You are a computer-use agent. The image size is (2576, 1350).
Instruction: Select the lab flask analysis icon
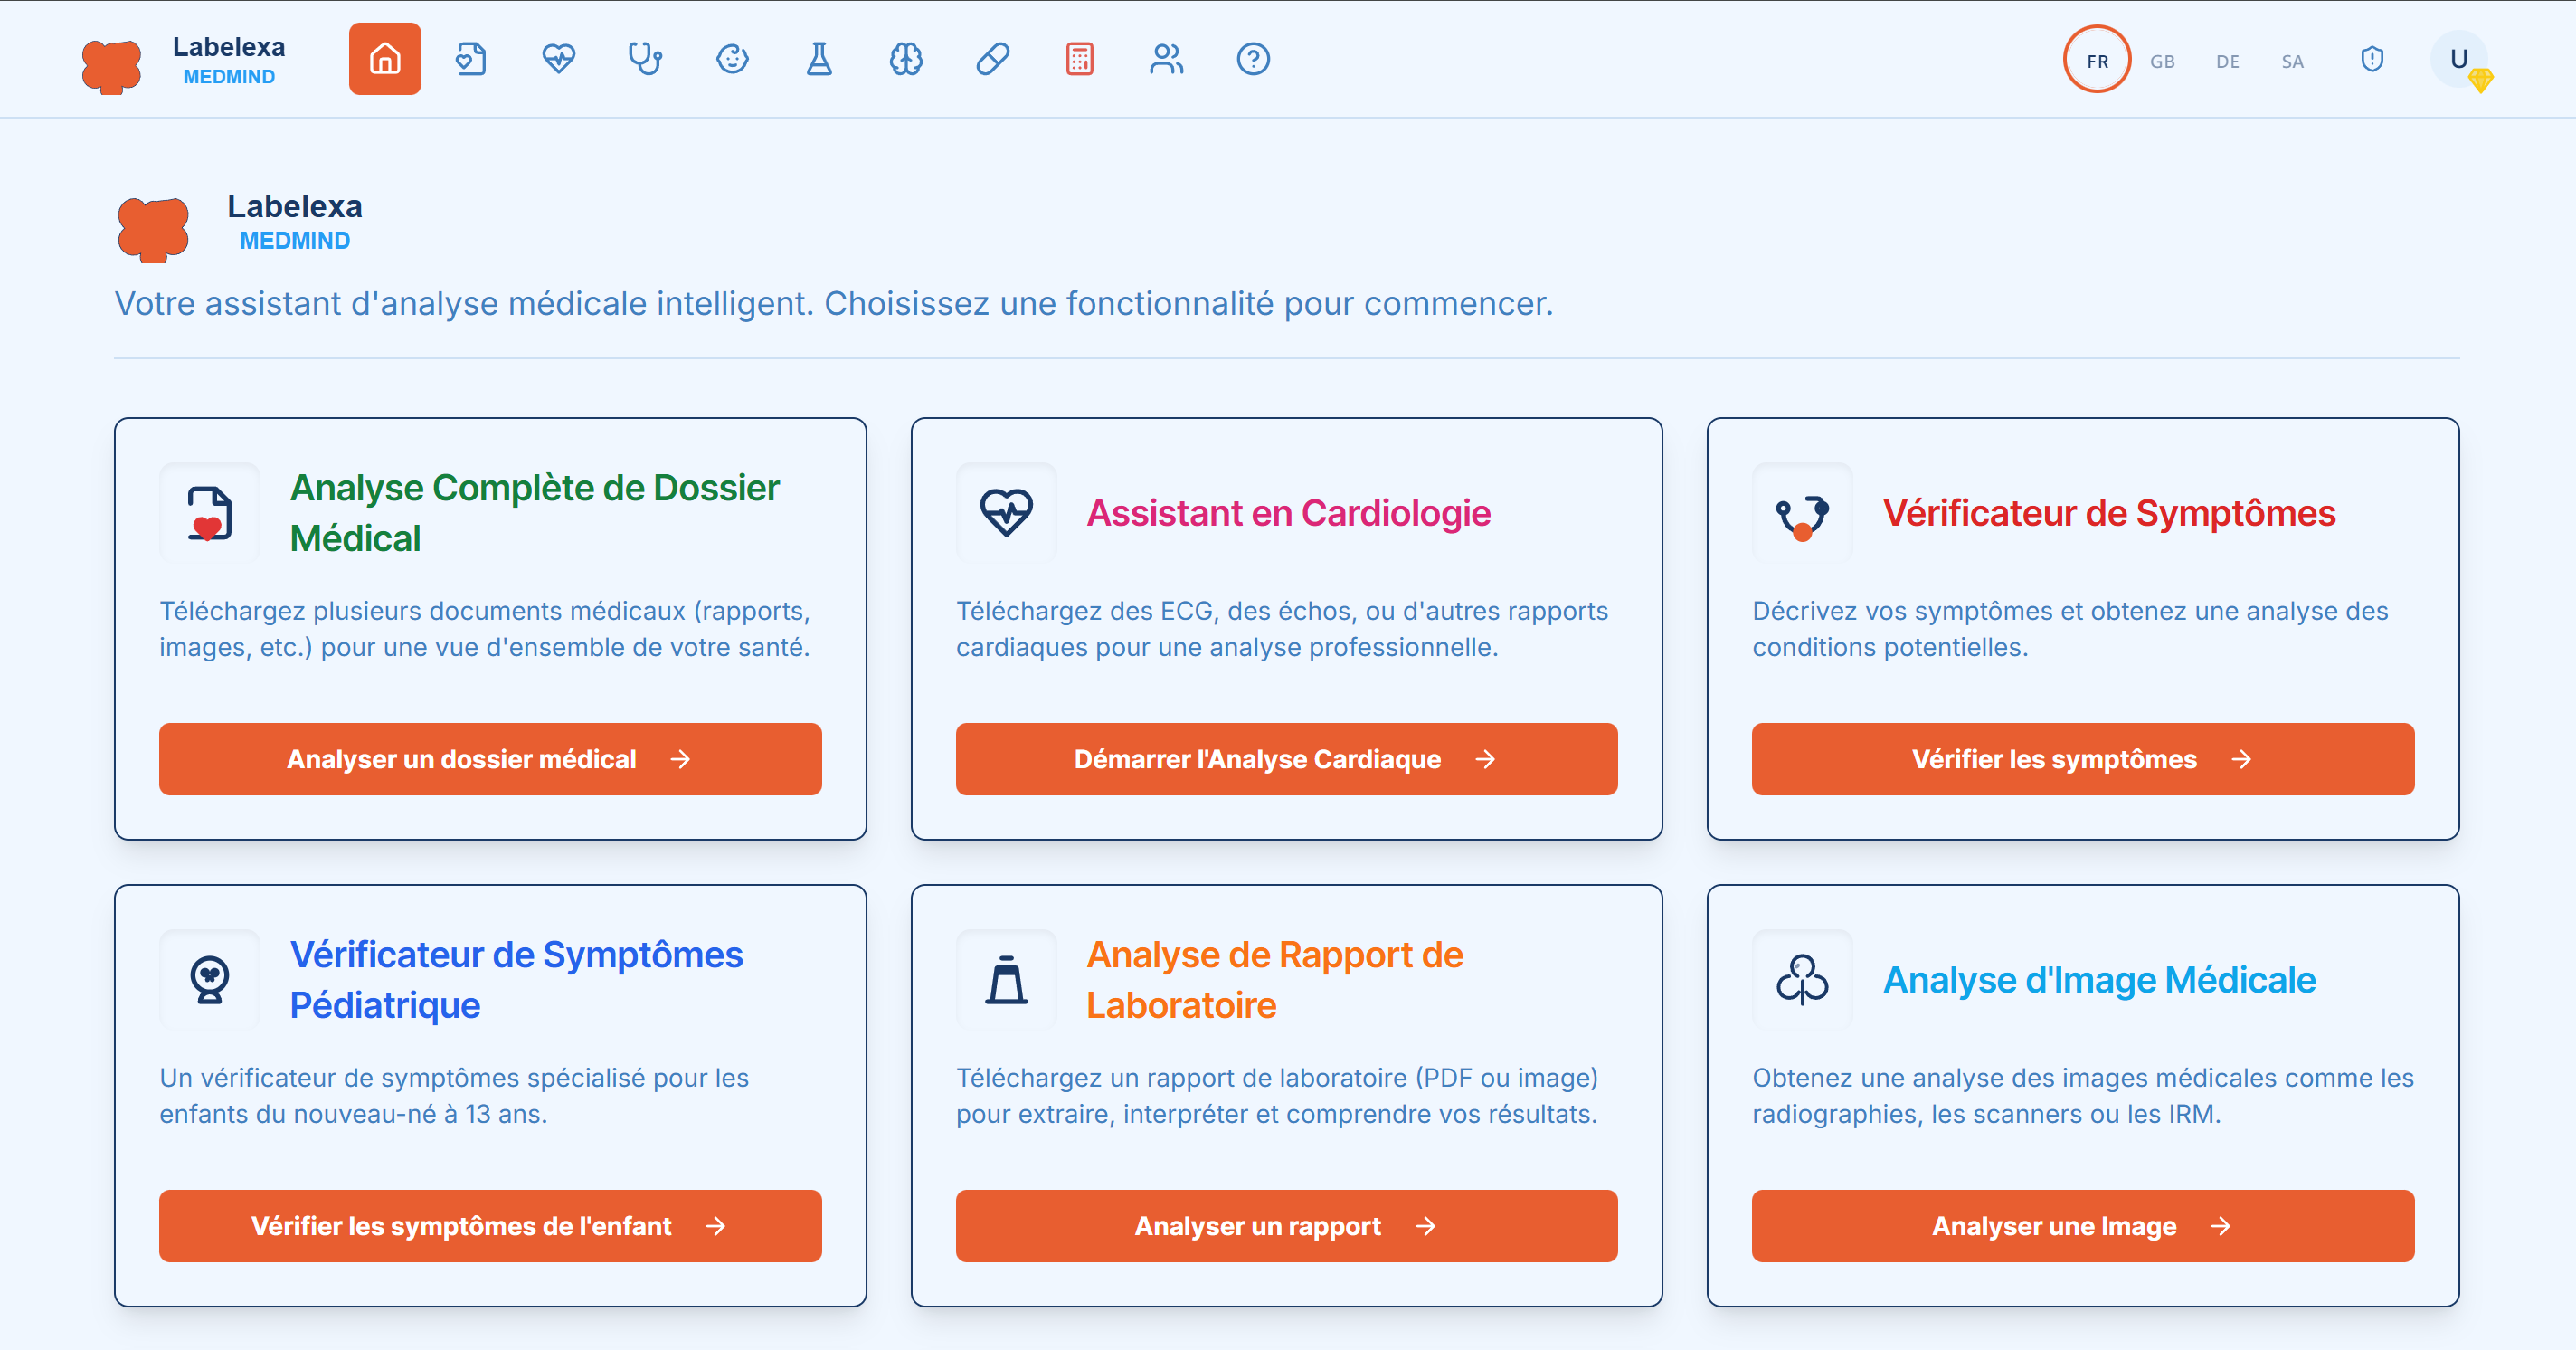(818, 59)
